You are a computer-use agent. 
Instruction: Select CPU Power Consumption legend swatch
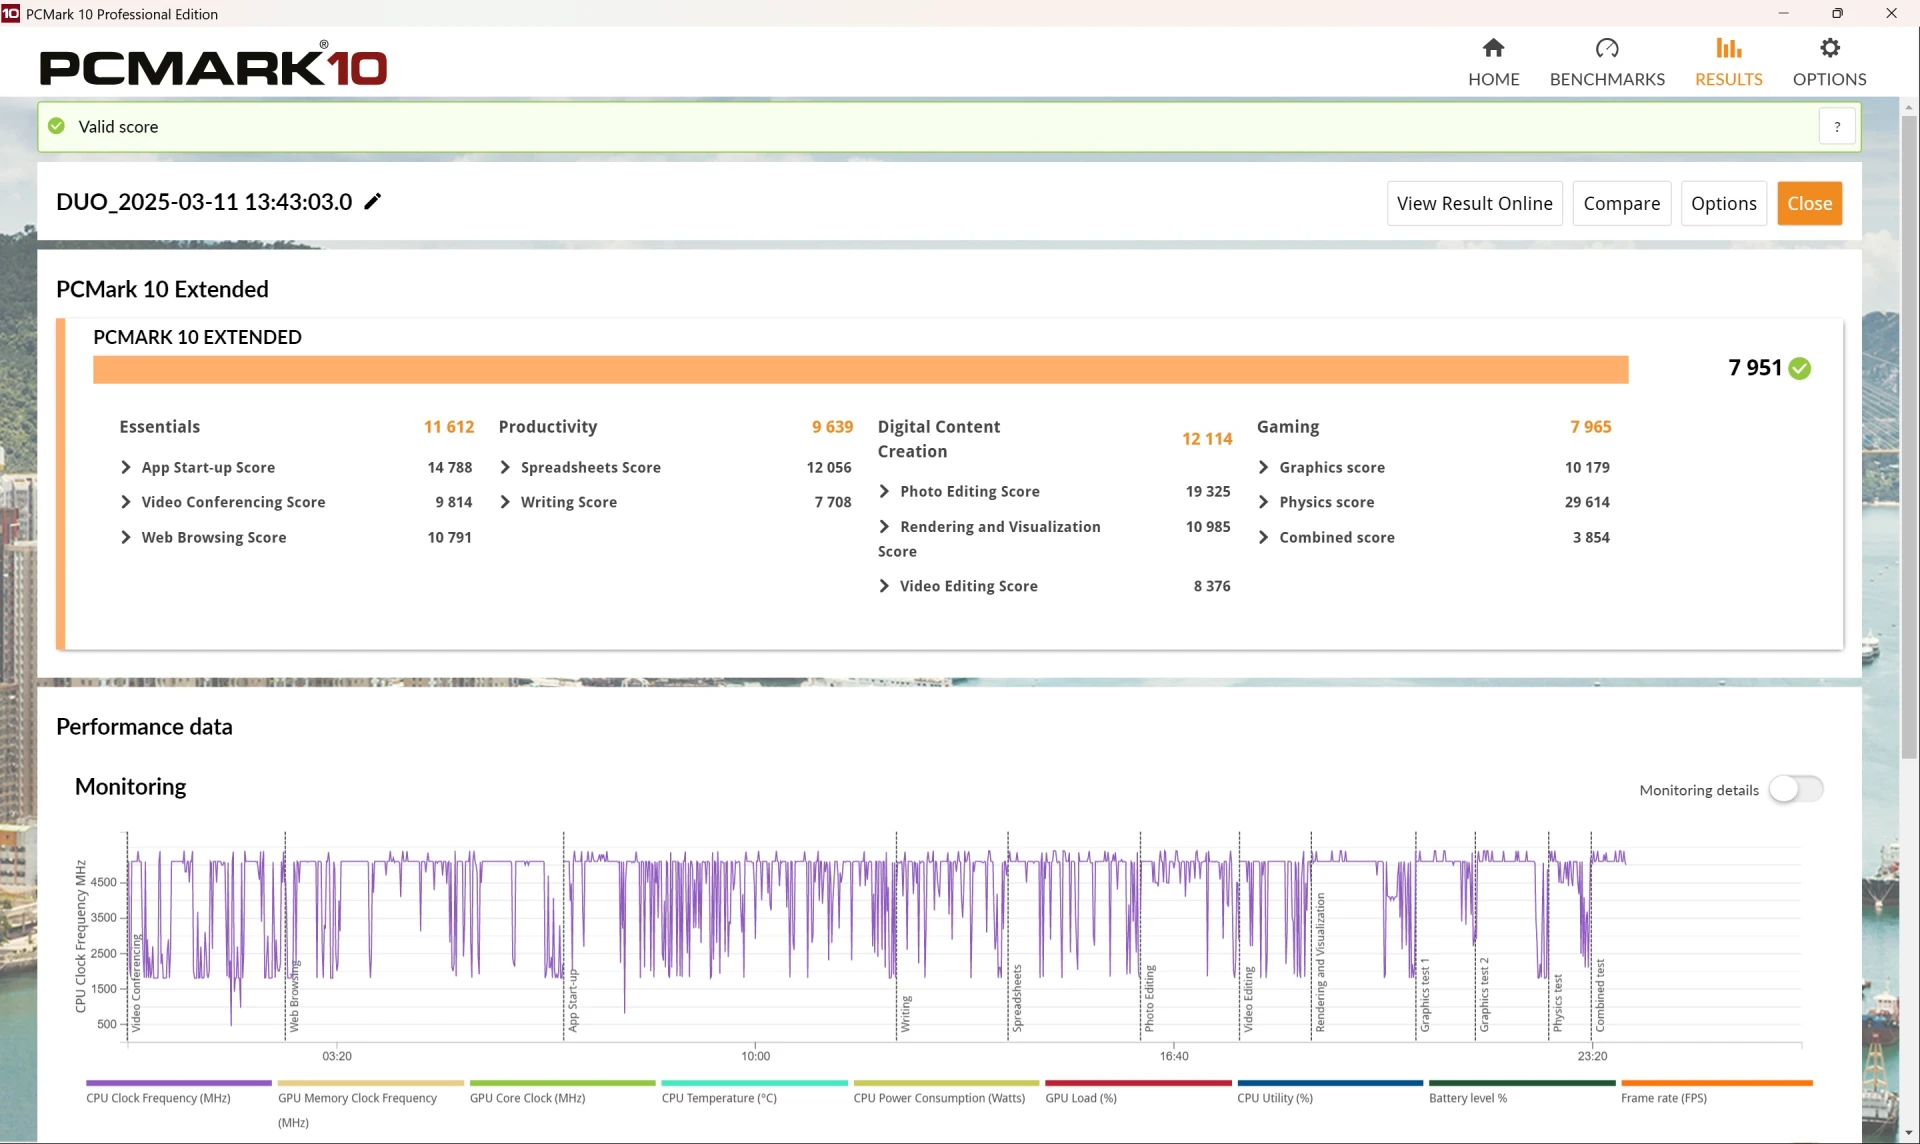[x=947, y=1082]
